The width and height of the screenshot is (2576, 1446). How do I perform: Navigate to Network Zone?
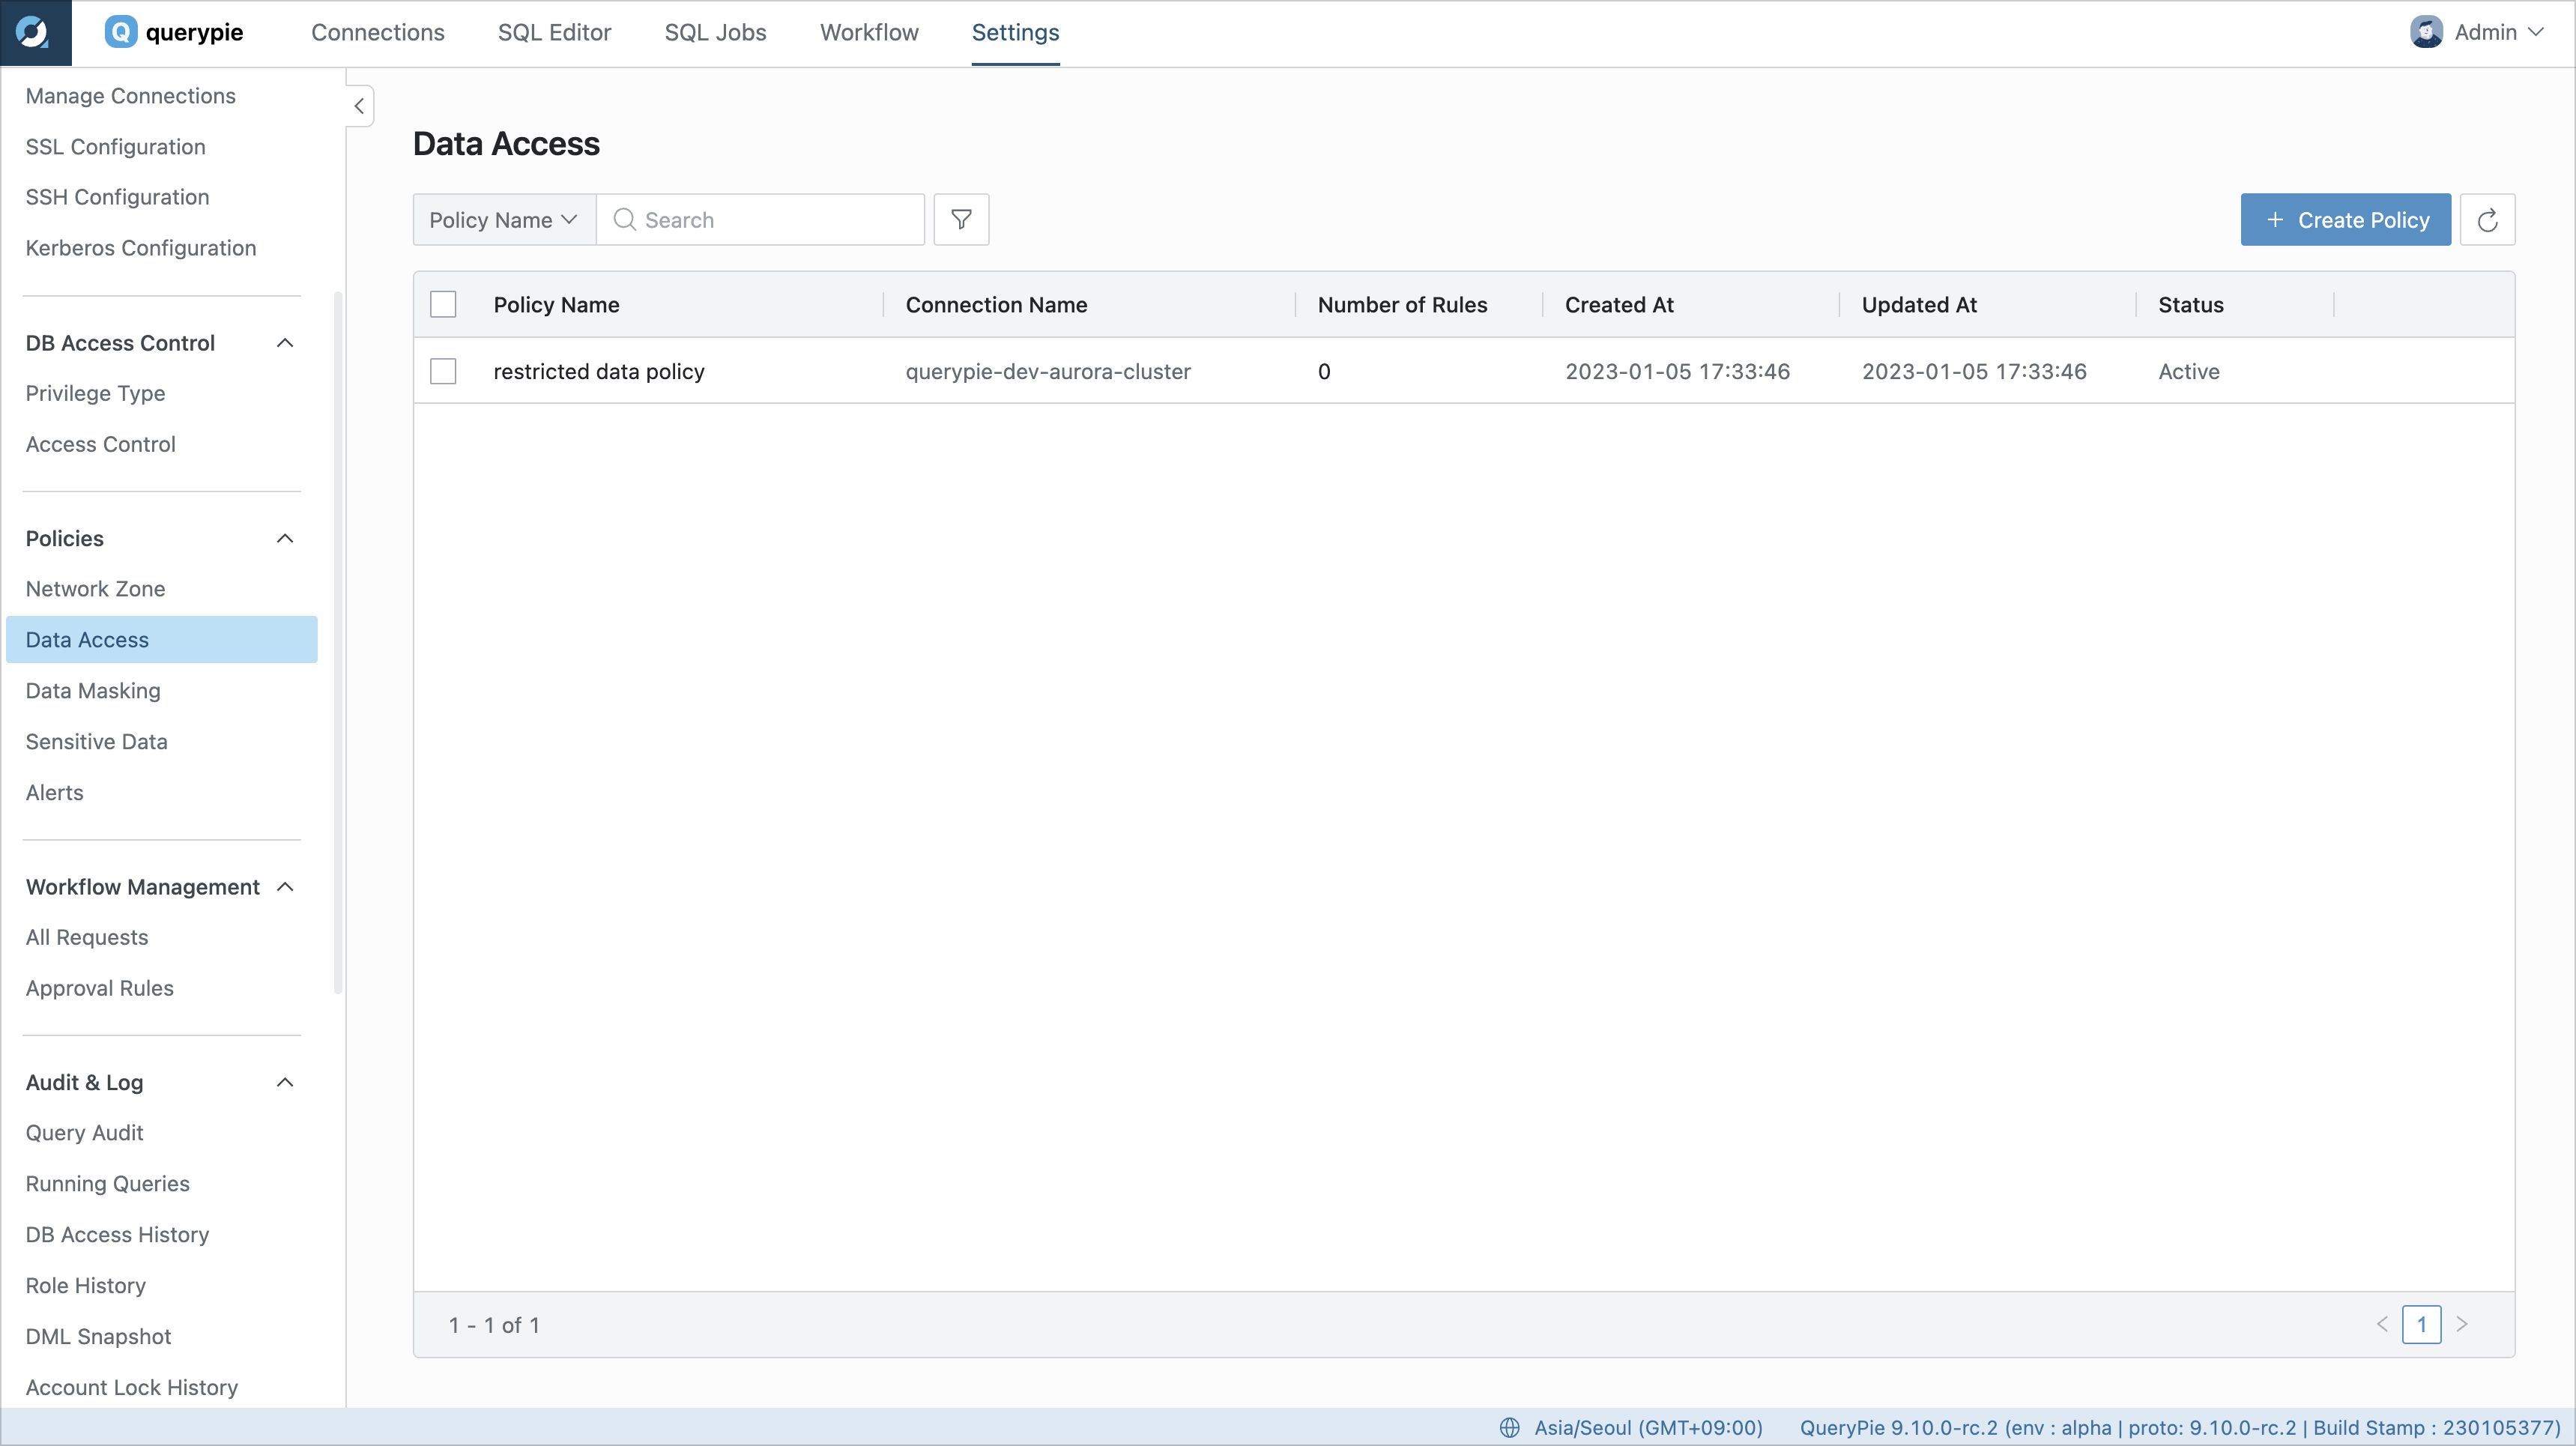pyautogui.click(x=95, y=589)
